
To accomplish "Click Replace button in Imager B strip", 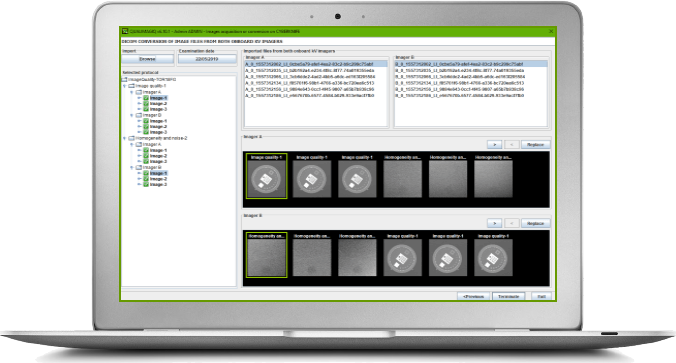I will [x=535, y=223].
